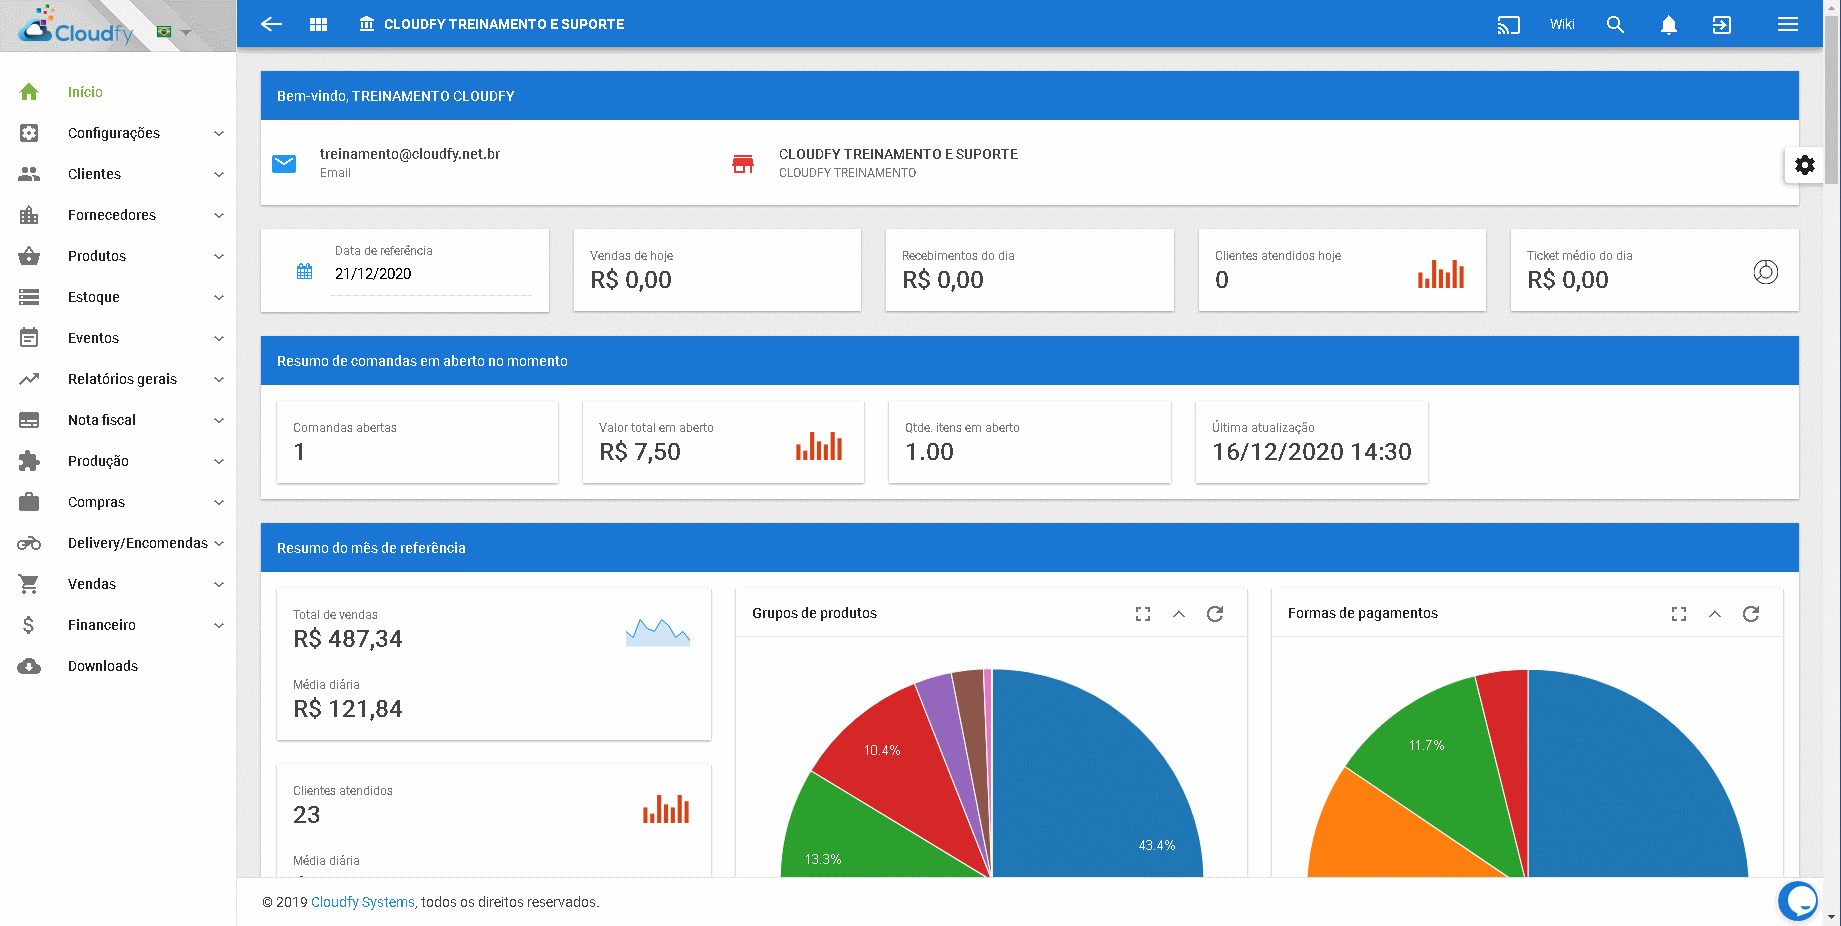Click the Downloads cloud icon

pos(29,666)
